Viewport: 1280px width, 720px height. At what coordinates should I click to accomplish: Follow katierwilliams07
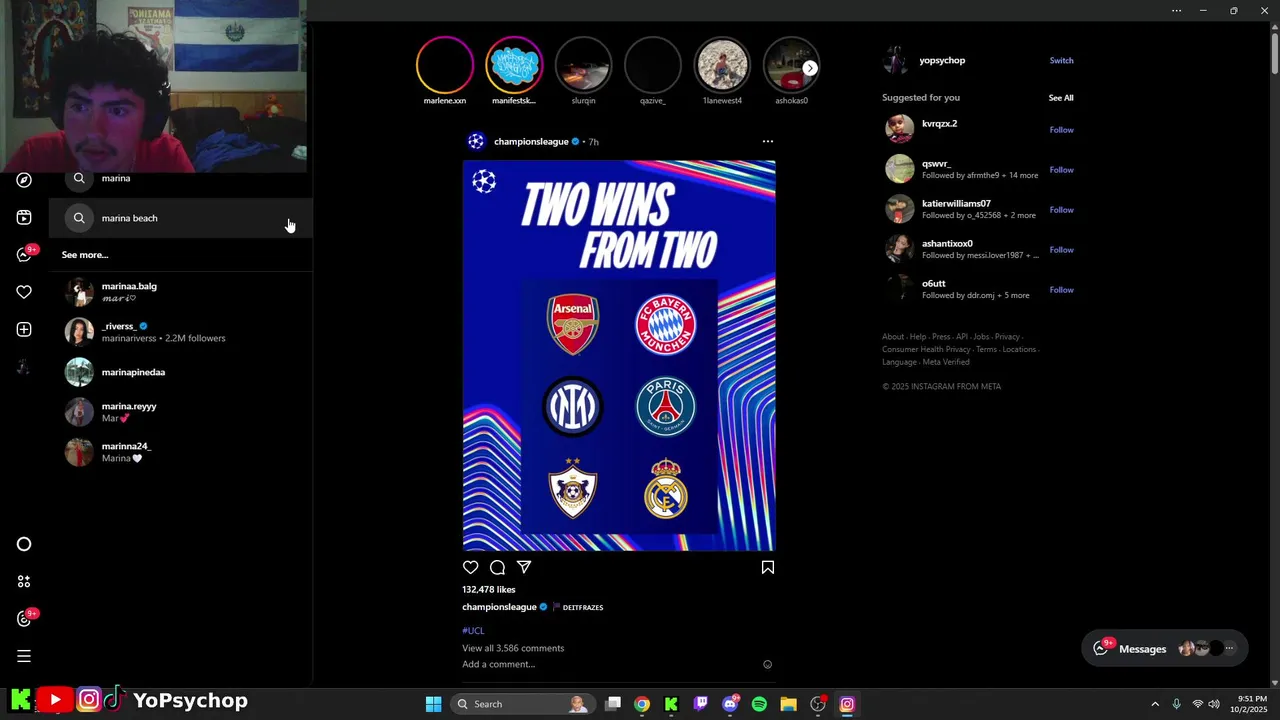pos(1061,210)
